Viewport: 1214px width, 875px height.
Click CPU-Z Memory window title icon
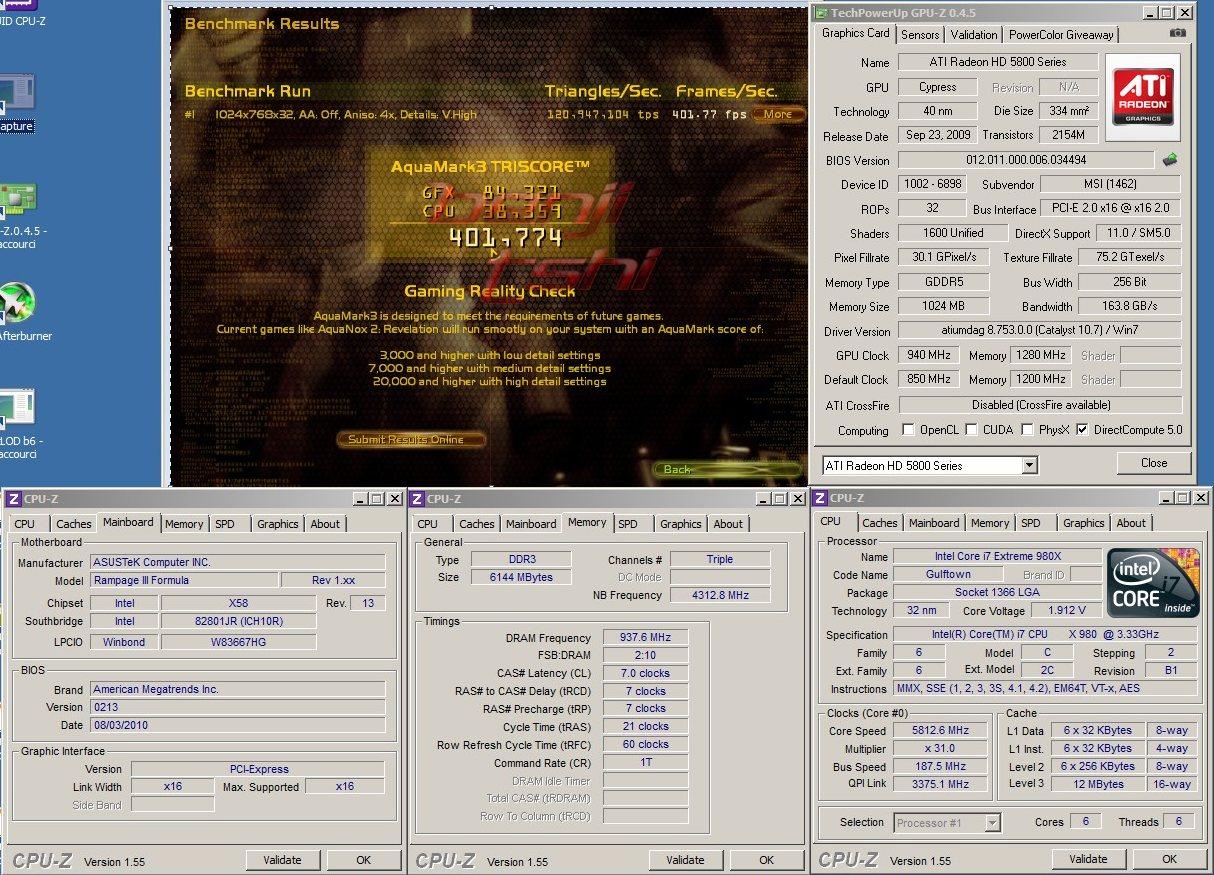click(x=417, y=498)
